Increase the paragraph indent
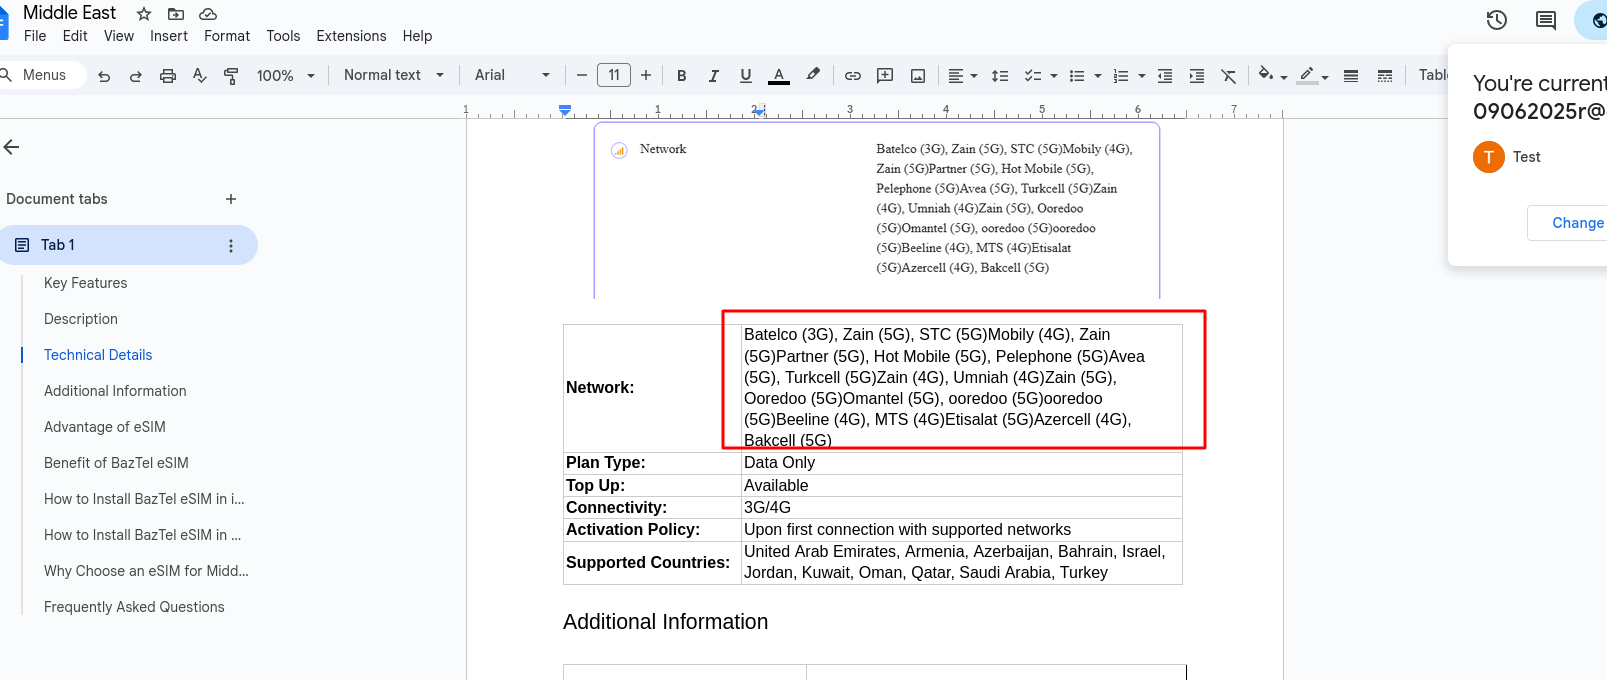The image size is (1607, 680). (1197, 76)
